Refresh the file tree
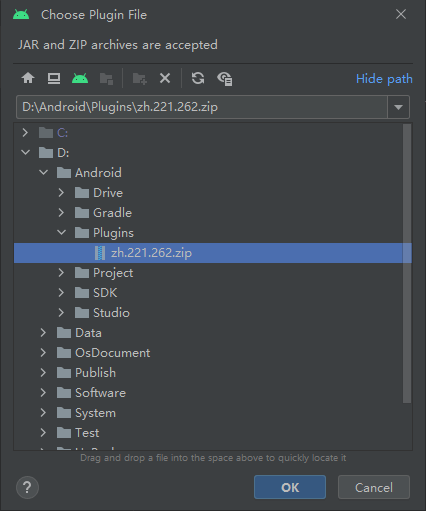Screen dimensions: 426x511 198,79
